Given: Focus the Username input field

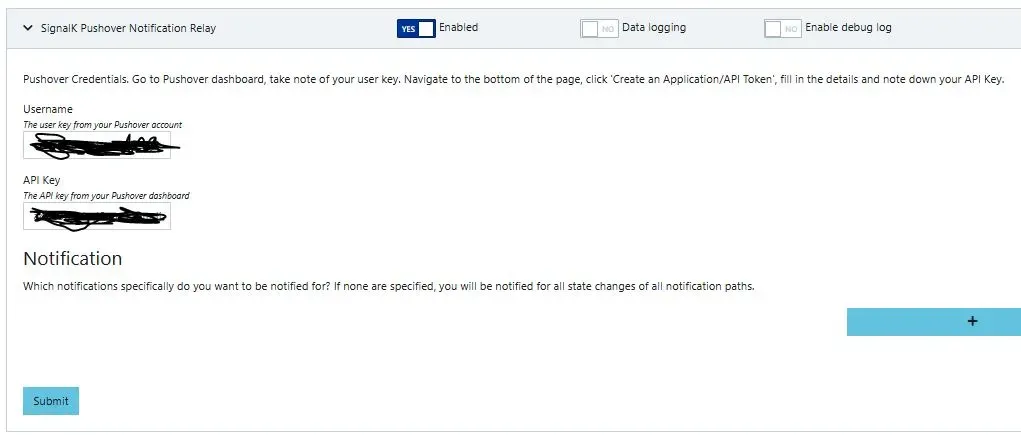Looking at the screenshot, I should pyautogui.click(x=97, y=146).
